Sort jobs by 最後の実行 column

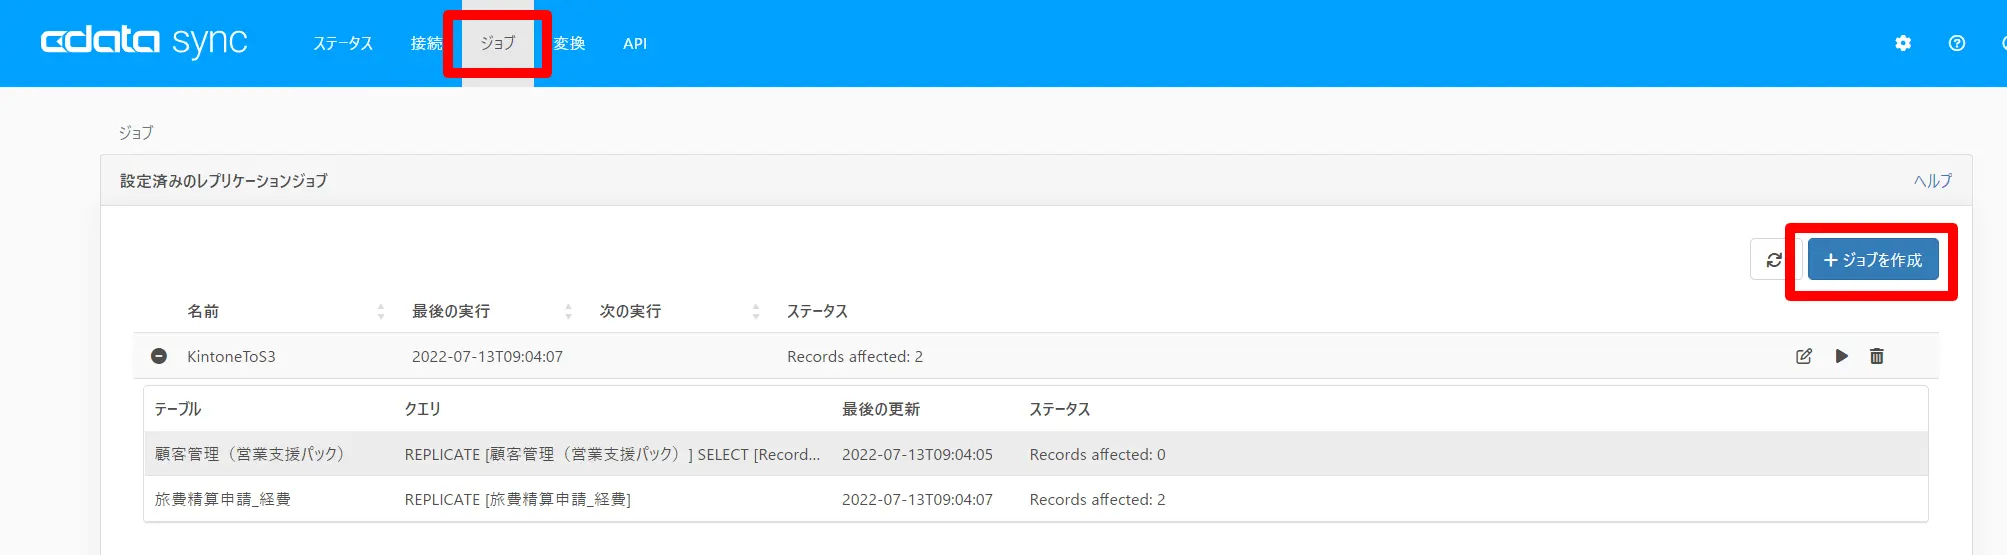point(451,311)
